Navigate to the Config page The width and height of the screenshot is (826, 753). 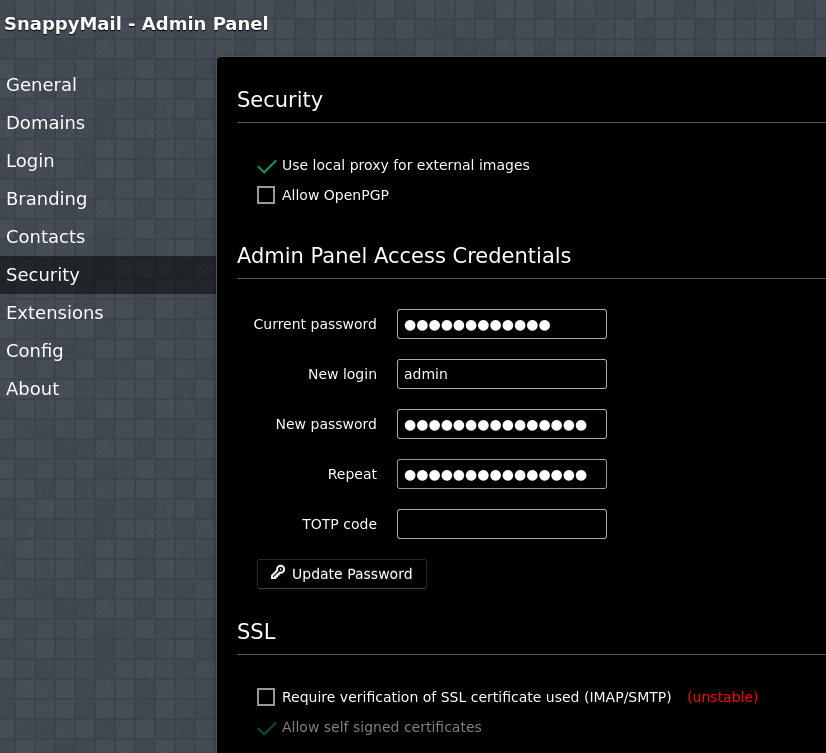click(x=35, y=351)
